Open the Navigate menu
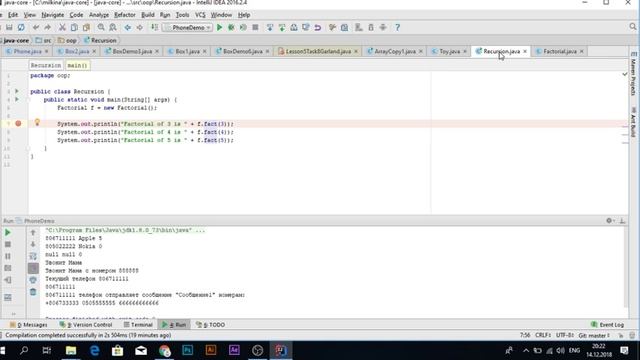The width and height of the screenshot is (640, 360). (53, 15)
